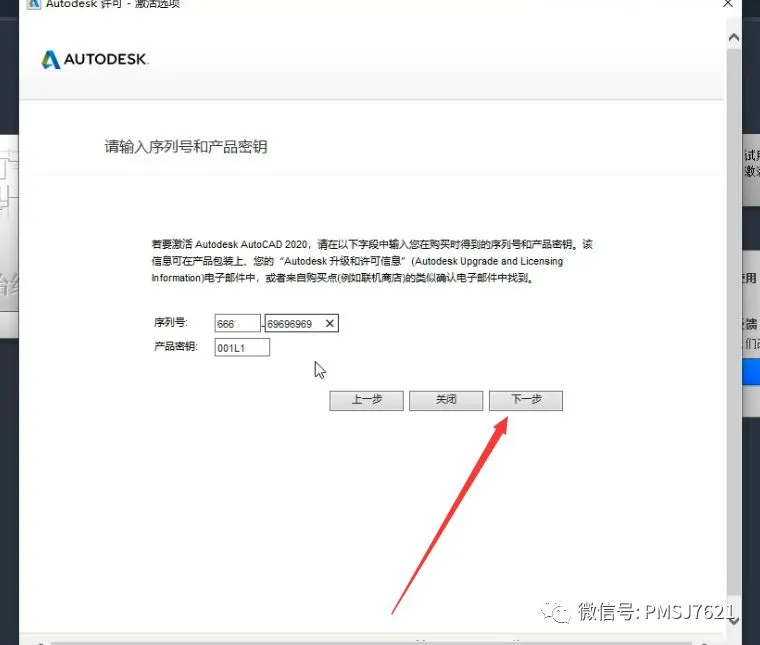
Task: Focus the serial number prefix field 666
Action: [x=238, y=323]
